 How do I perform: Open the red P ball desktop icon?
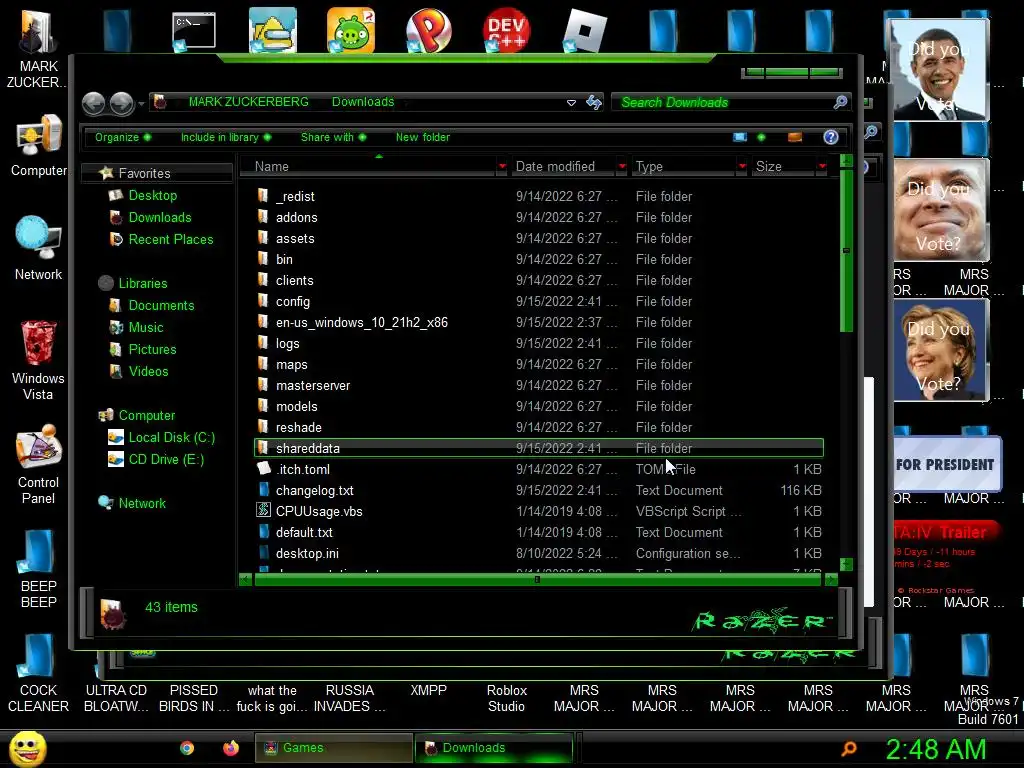tap(428, 31)
